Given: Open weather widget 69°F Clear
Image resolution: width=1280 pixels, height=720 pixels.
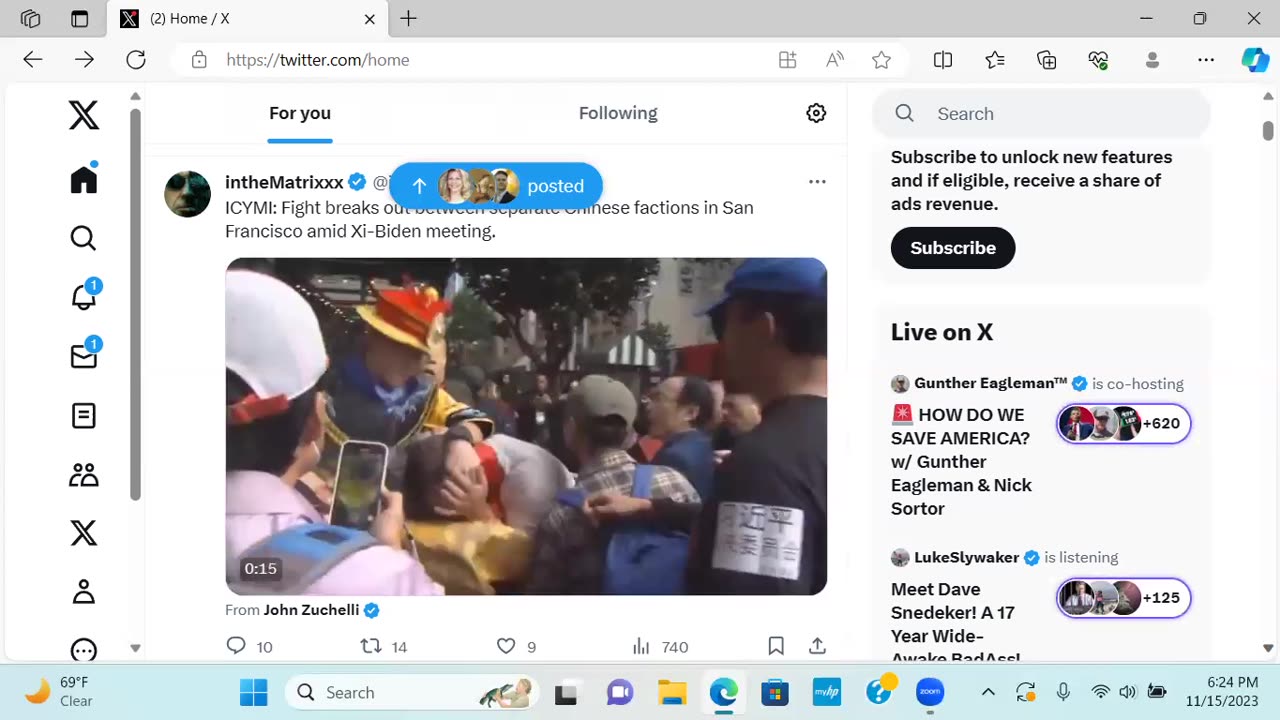Looking at the screenshot, I should coord(60,692).
